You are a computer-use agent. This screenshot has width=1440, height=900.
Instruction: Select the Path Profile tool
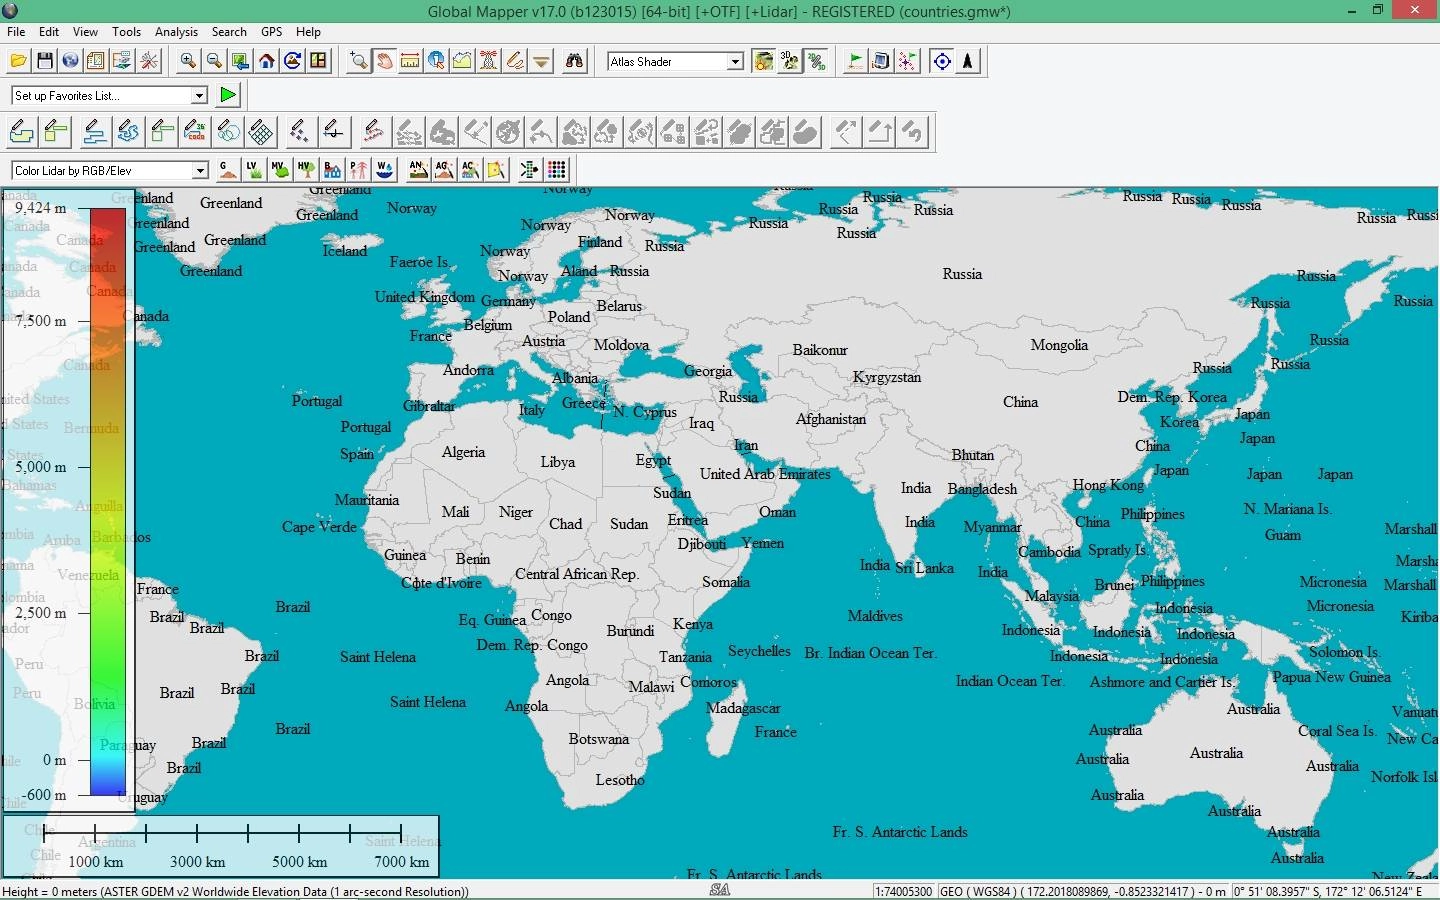pos(462,61)
